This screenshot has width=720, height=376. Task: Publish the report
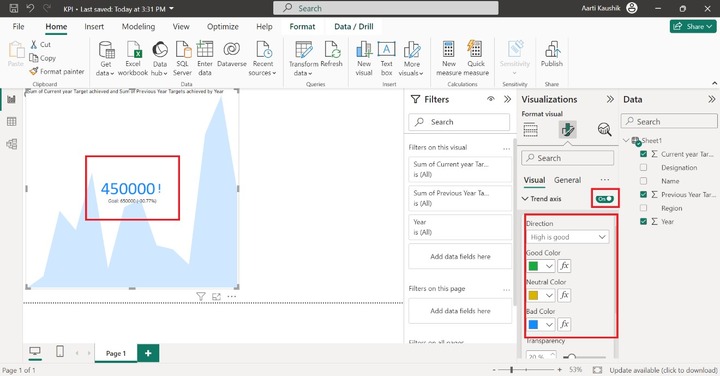click(551, 54)
